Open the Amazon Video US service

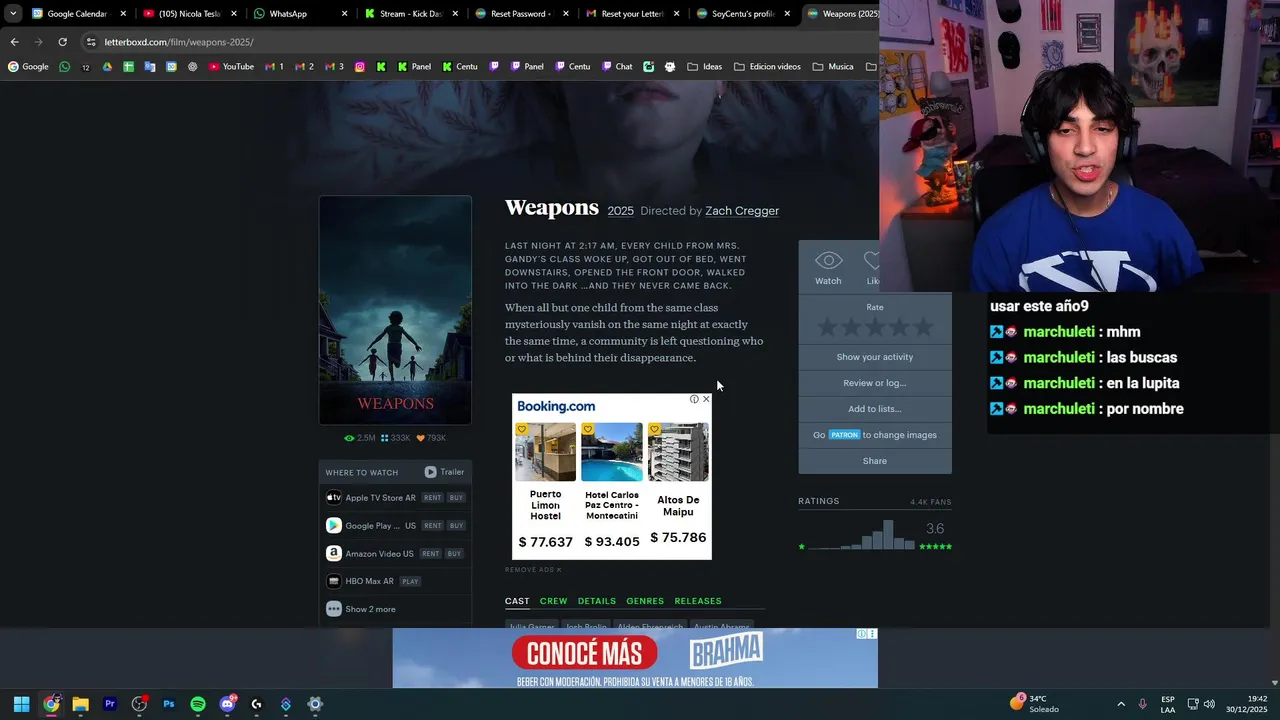370,554
